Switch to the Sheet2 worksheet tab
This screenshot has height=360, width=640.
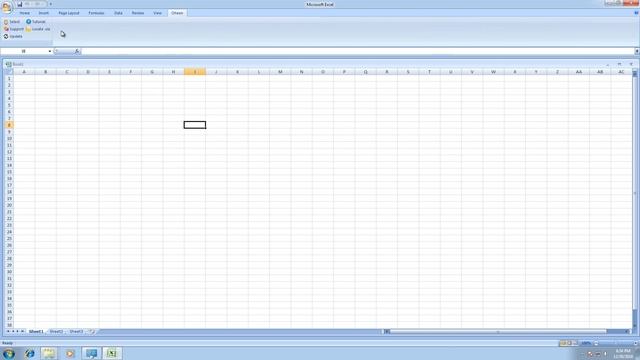pyautogui.click(x=56, y=331)
